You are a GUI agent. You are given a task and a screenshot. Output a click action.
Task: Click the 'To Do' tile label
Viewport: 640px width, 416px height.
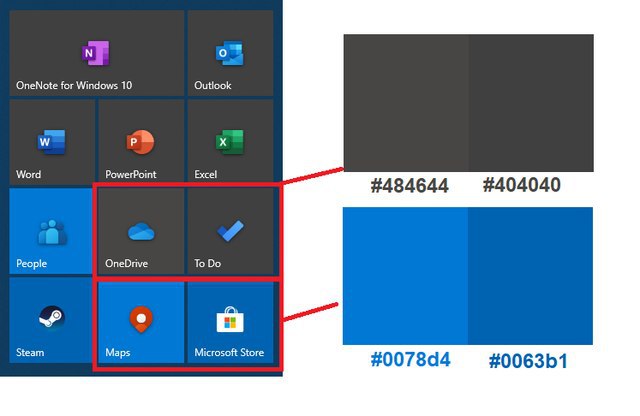[x=207, y=263]
